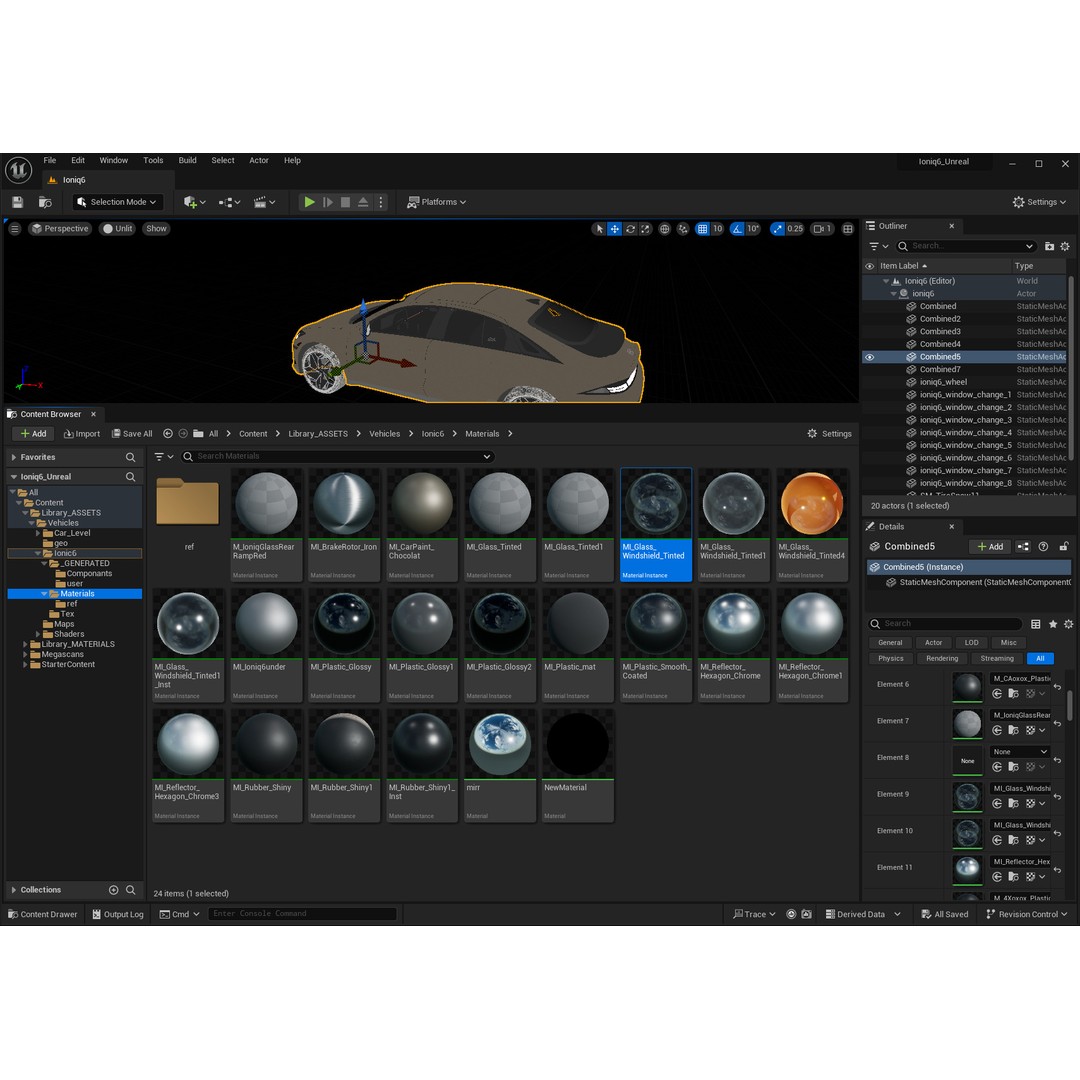Open the viewport Show flags menu
This screenshot has height=1080, width=1080.
click(156, 229)
